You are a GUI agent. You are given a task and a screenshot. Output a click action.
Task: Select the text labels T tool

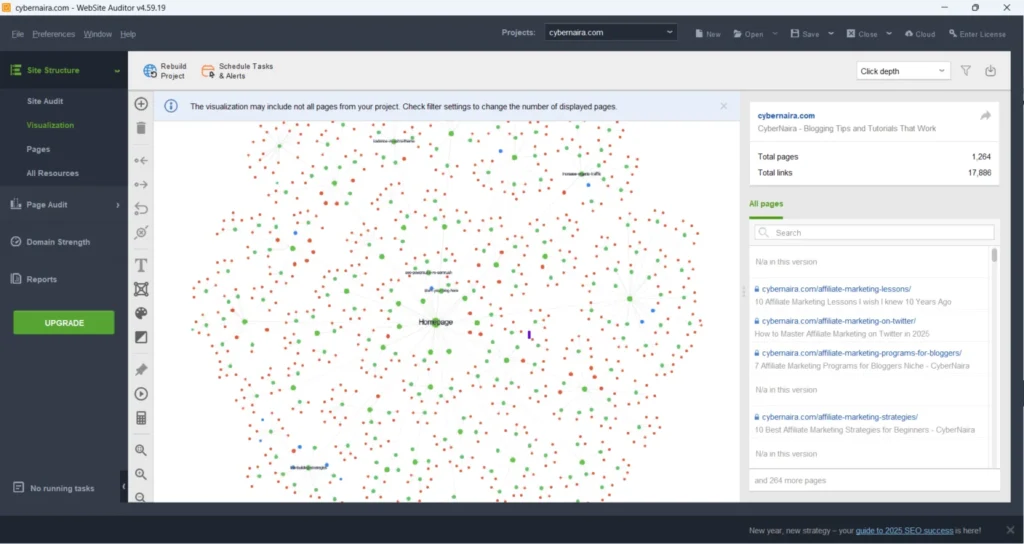[141, 265]
